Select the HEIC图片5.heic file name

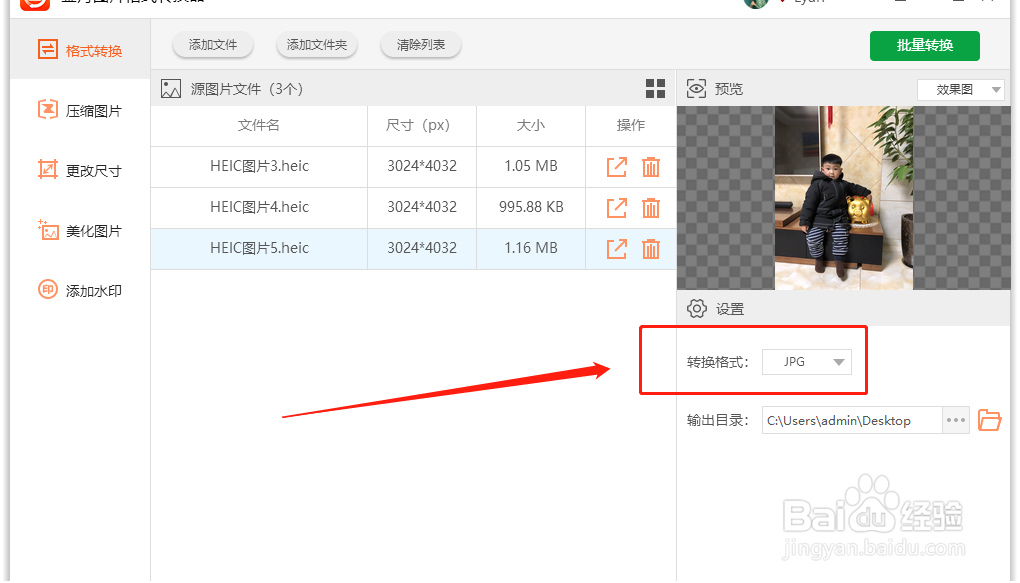click(259, 248)
